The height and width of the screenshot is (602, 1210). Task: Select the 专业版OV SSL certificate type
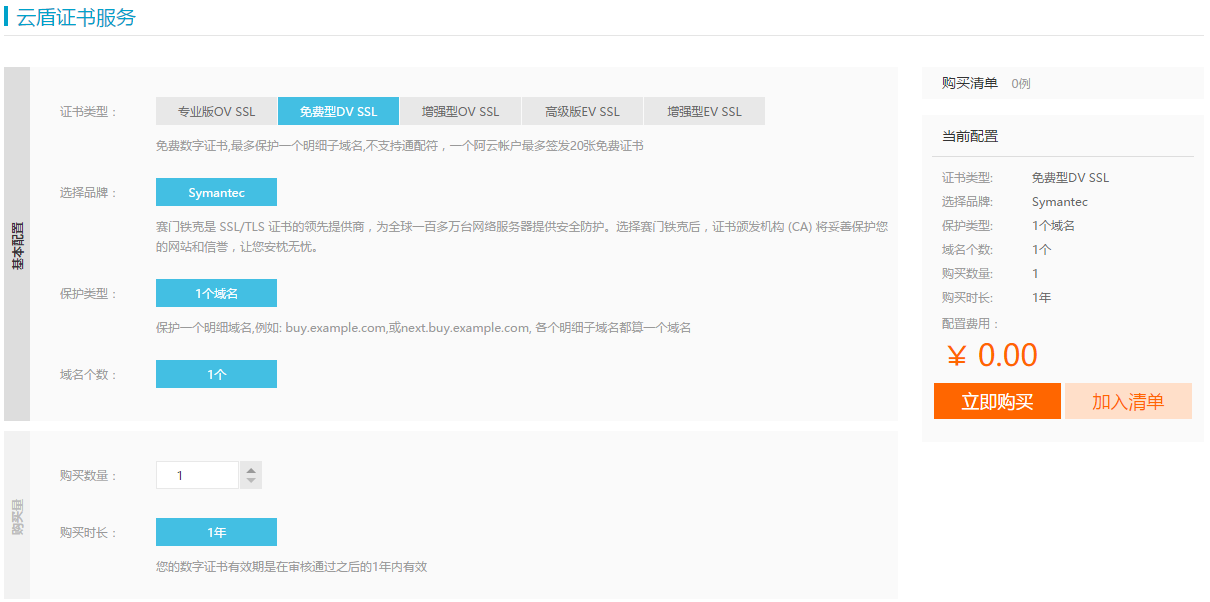pyautogui.click(x=216, y=111)
